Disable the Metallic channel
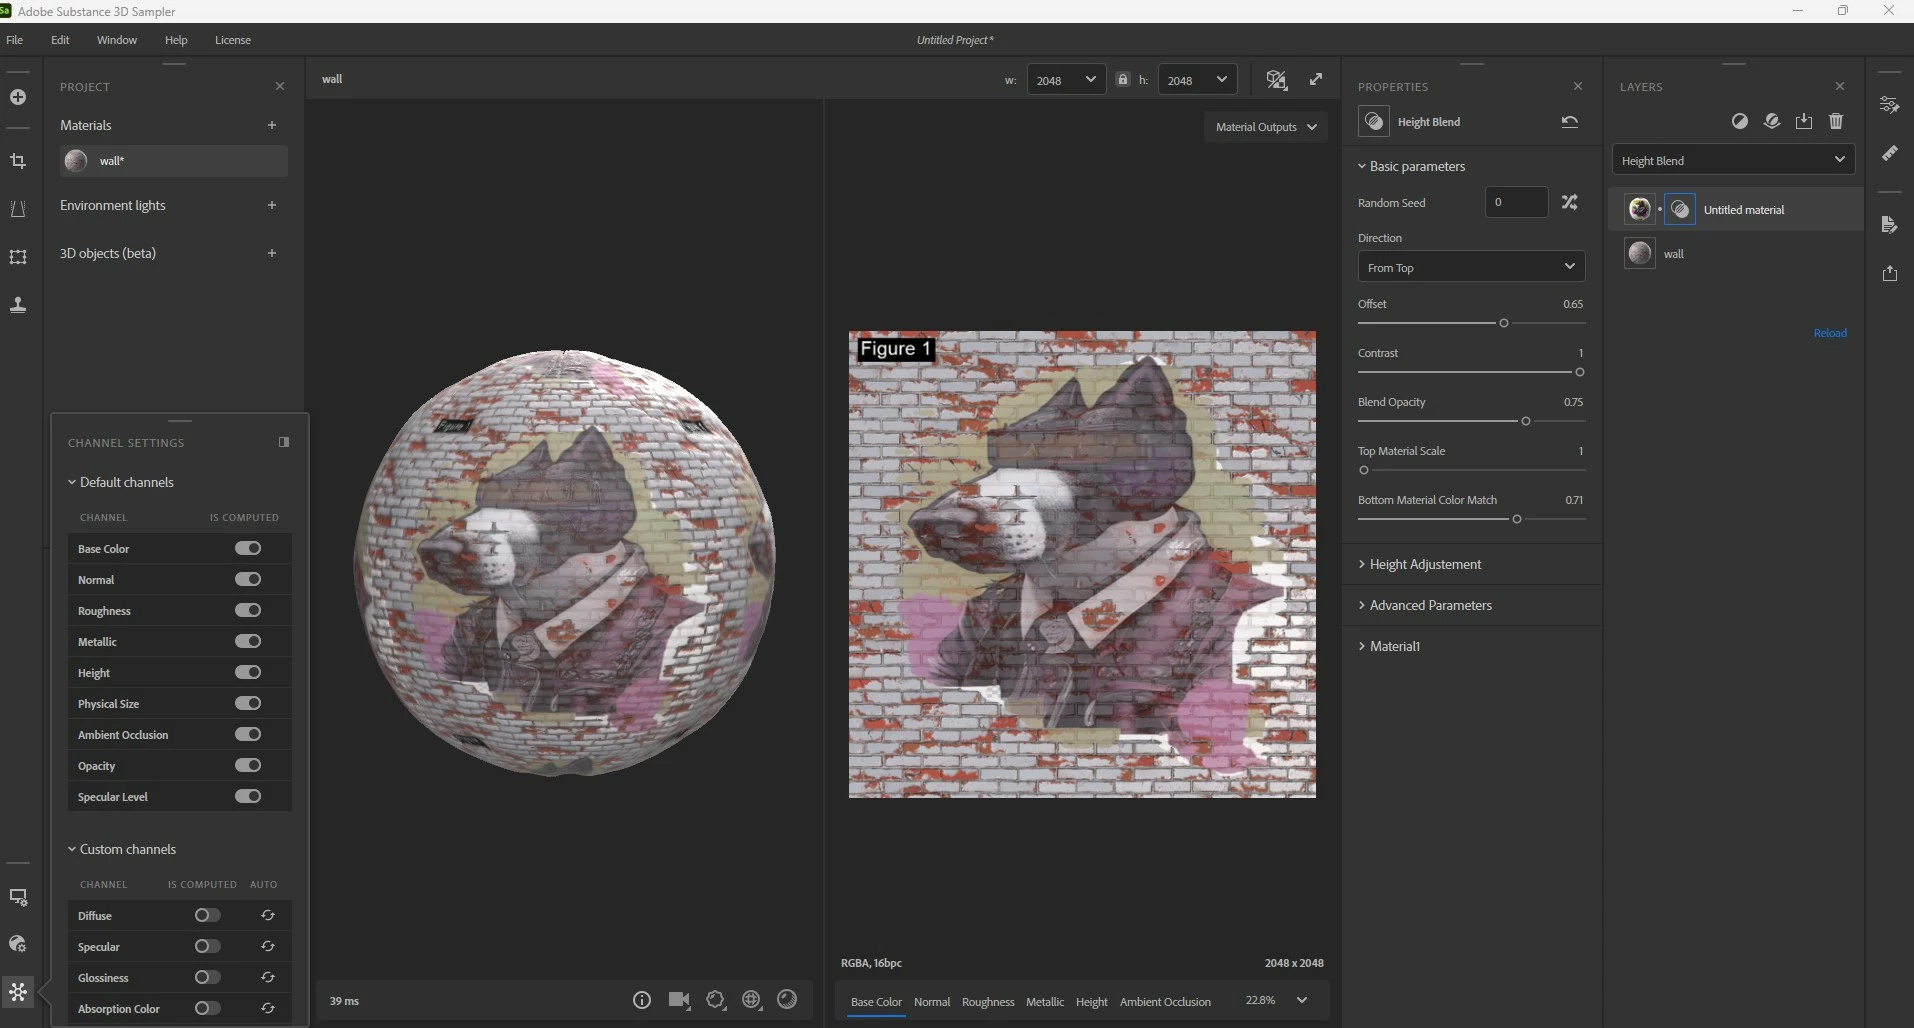Screen dimensions: 1914x1028 (248, 641)
